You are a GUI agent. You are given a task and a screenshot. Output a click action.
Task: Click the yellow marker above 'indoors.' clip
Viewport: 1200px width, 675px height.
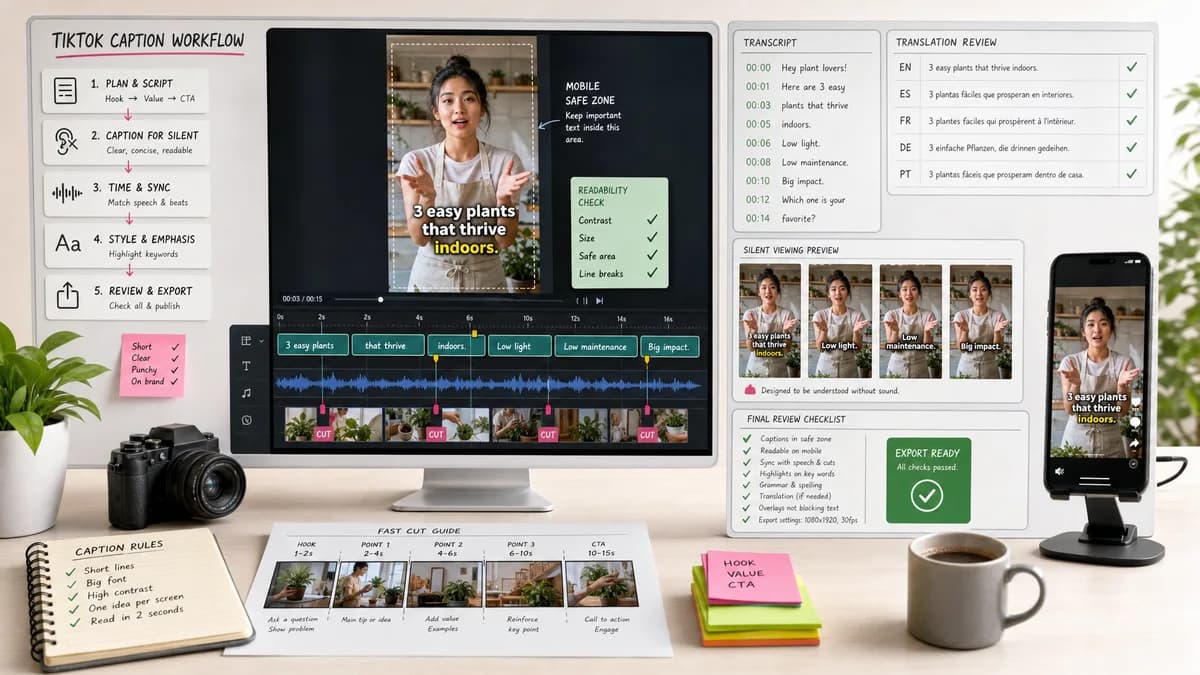click(x=474, y=332)
